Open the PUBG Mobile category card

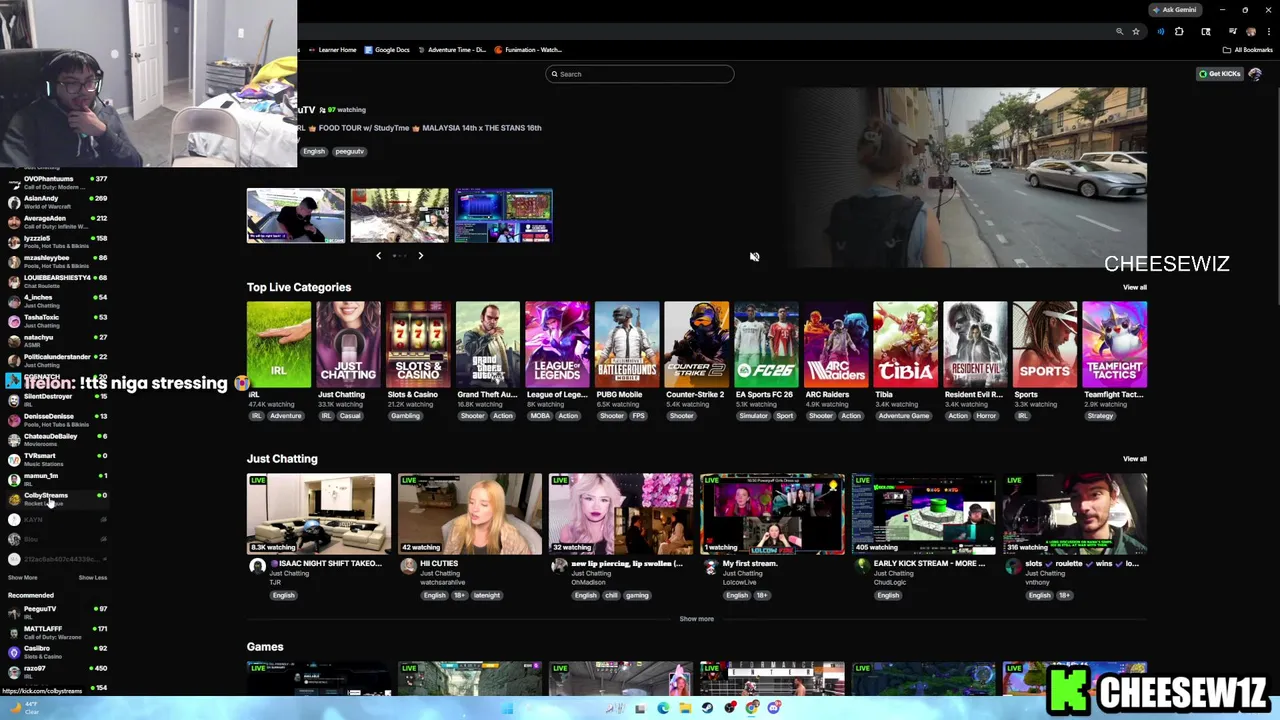(627, 345)
